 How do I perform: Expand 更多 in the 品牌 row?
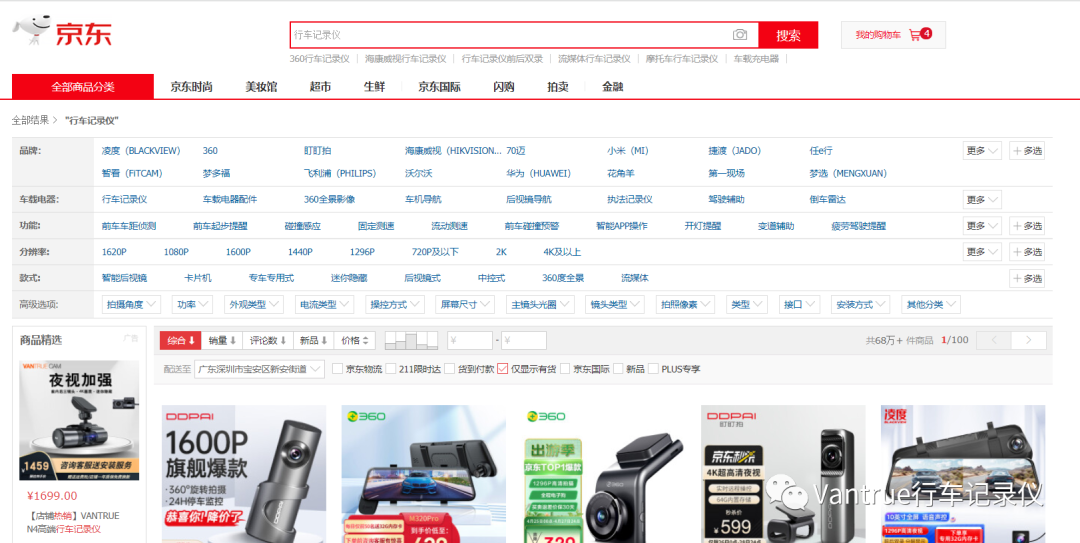[x=982, y=151]
